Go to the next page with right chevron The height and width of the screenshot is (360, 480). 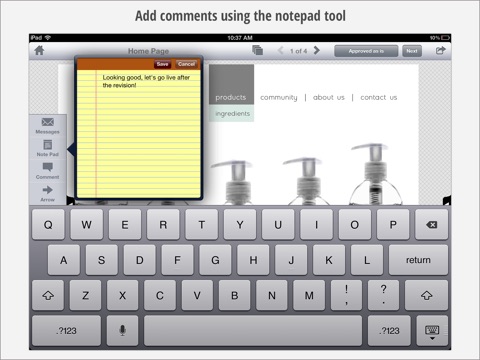tap(317, 51)
